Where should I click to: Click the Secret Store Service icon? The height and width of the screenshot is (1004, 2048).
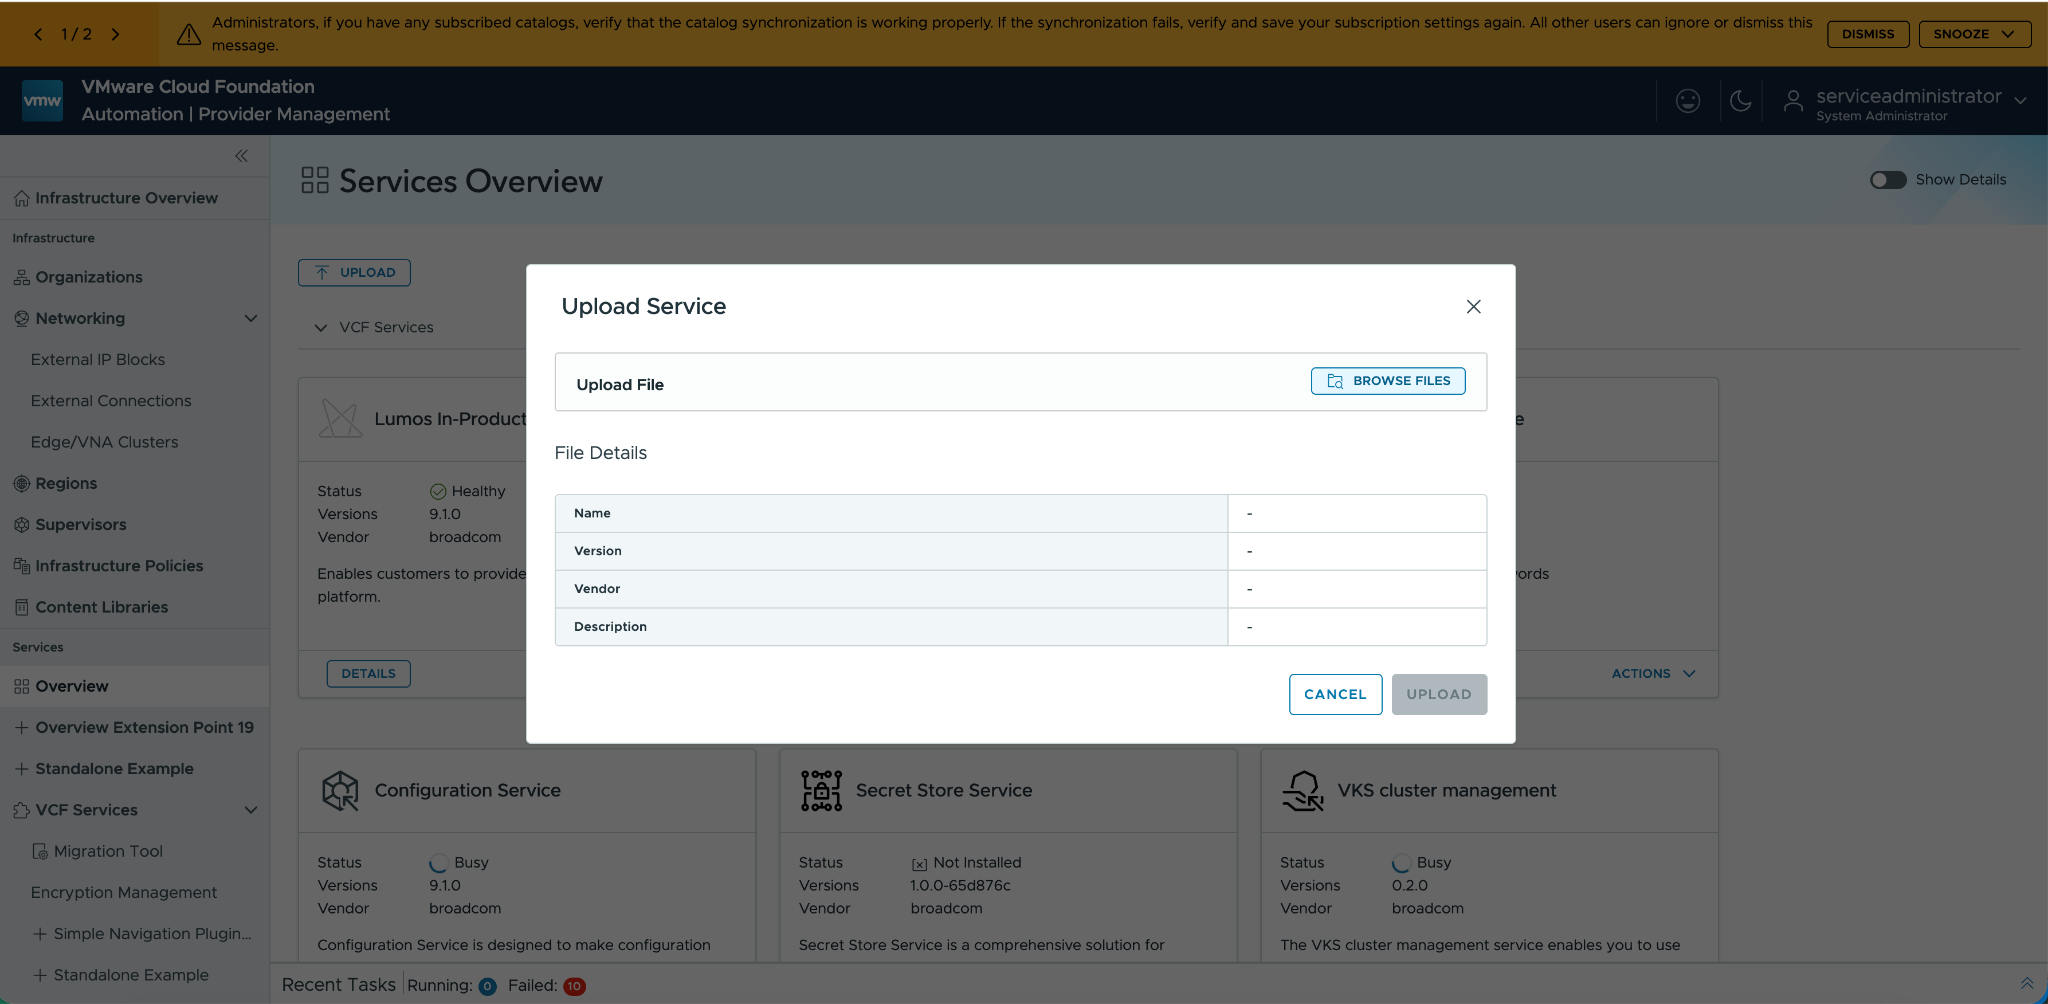click(x=821, y=791)
